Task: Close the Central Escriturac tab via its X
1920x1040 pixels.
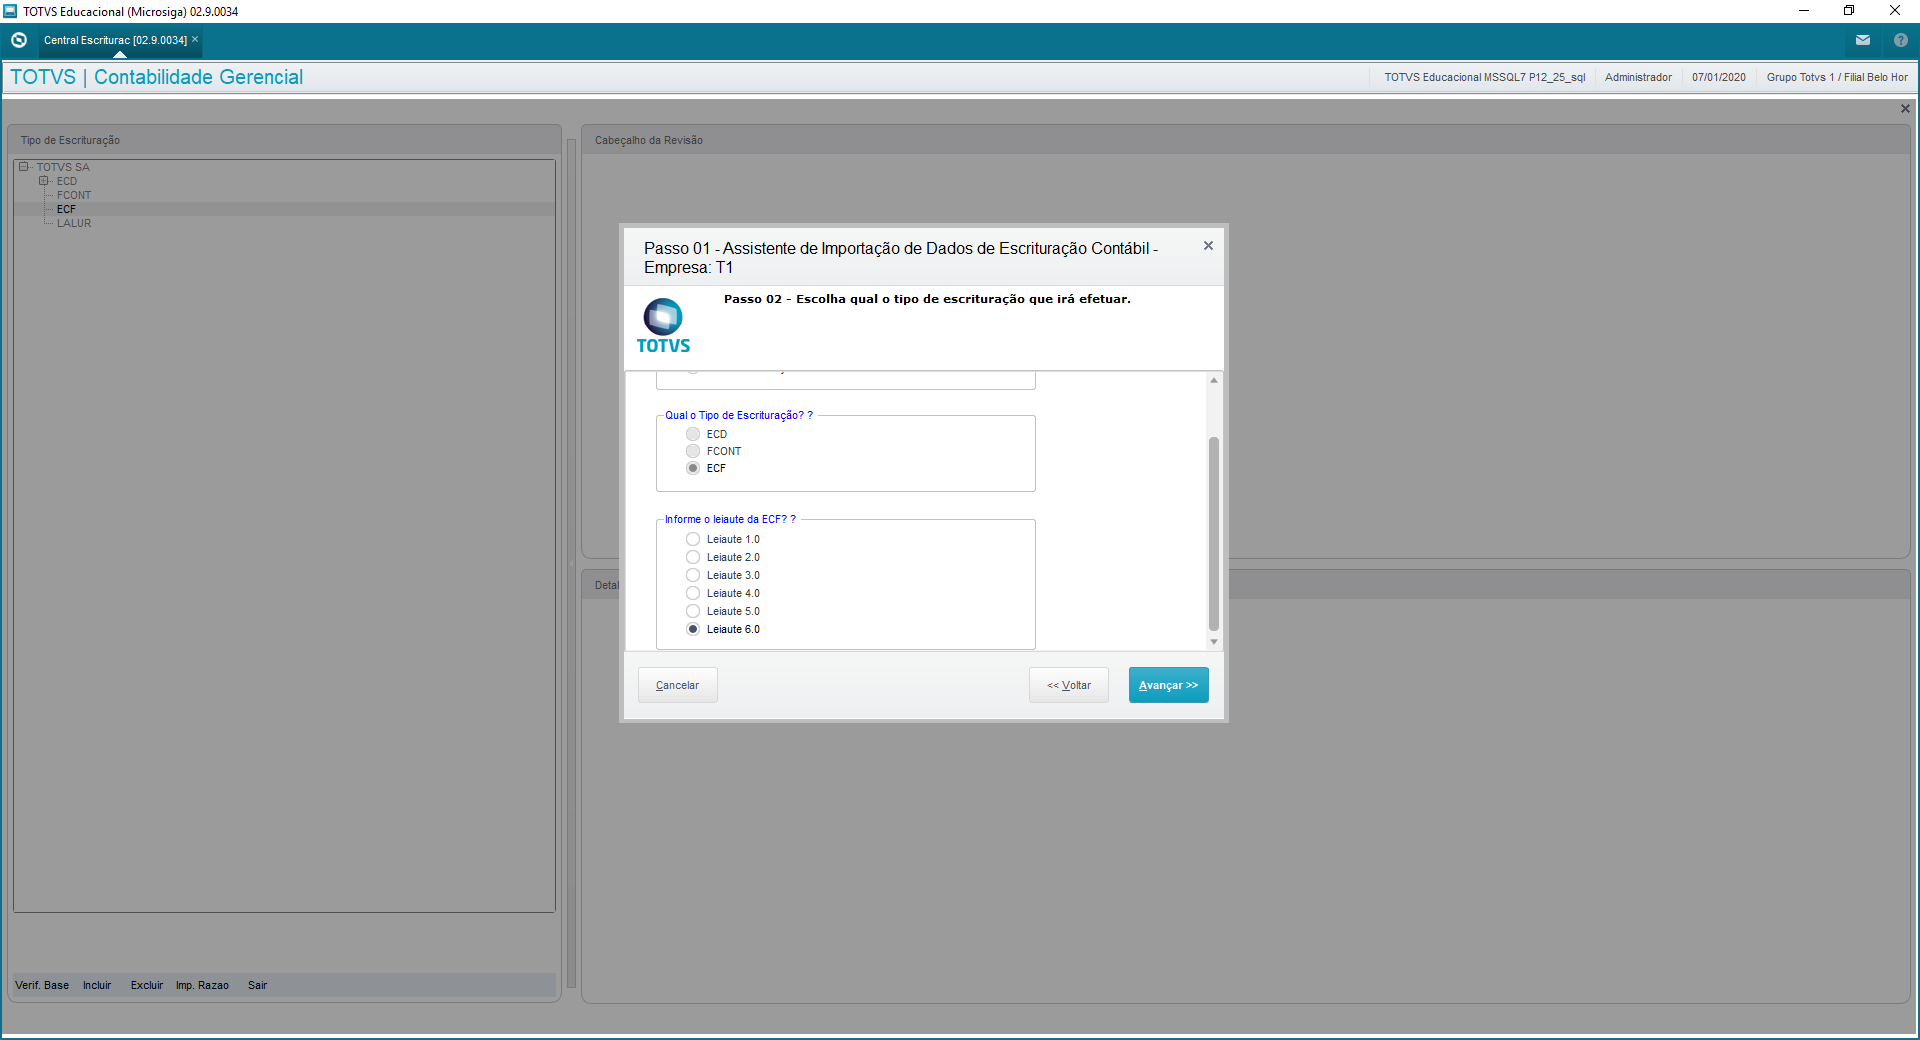Action: tap(195, 40)
